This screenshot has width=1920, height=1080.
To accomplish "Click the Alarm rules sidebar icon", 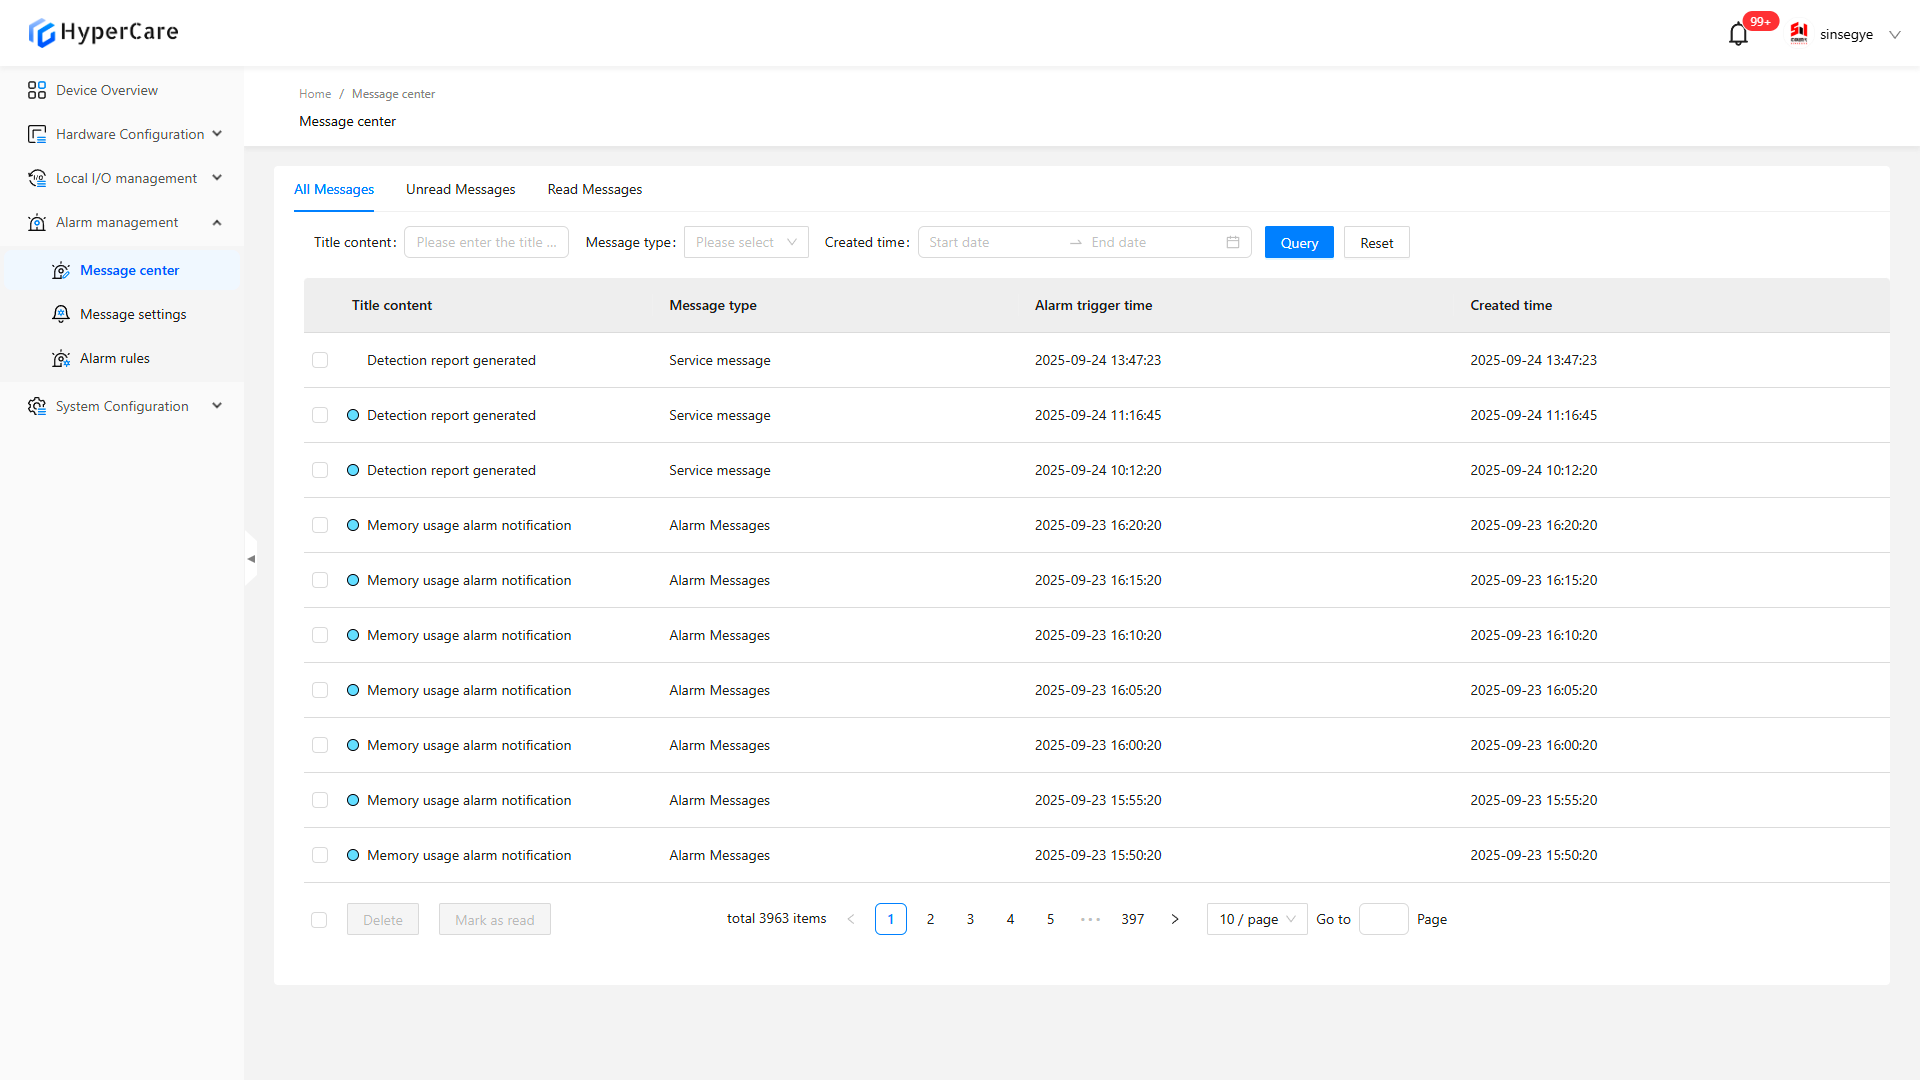I will (61, 358).
